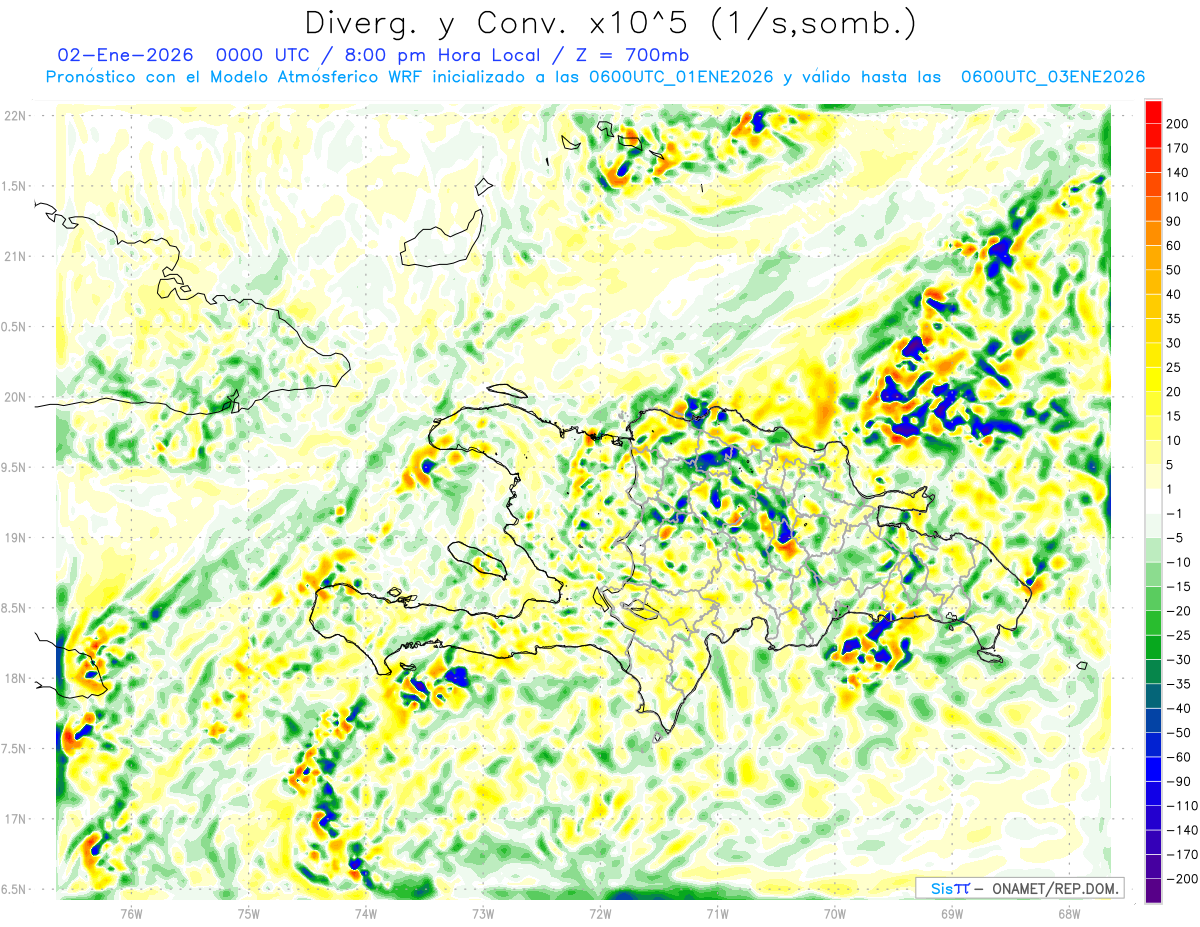Screen dimensions: 1200x927
Task: Click the '60' color scale label
Action: click(1174, 246)
